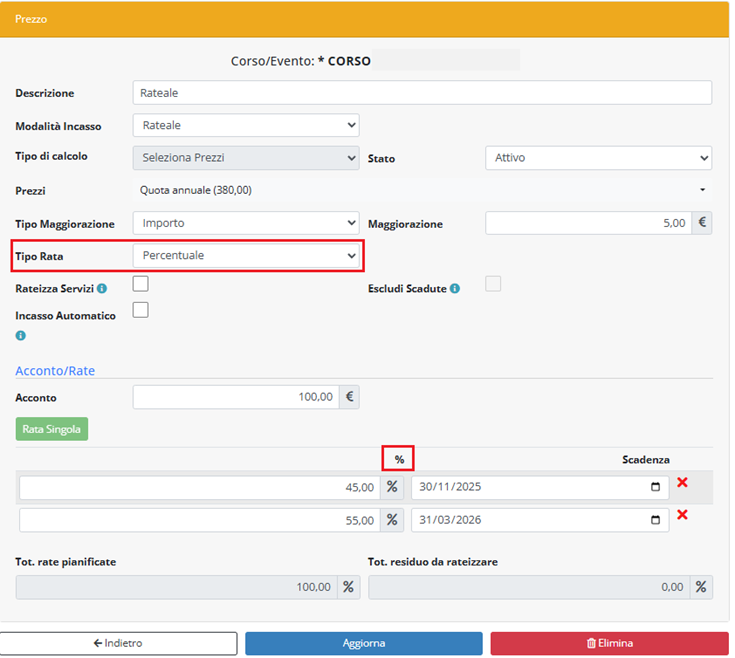Open the Stato dropdown set to Attivo
Image resolution: width=735 pixels, height=658 pixels.
[598, 158]
